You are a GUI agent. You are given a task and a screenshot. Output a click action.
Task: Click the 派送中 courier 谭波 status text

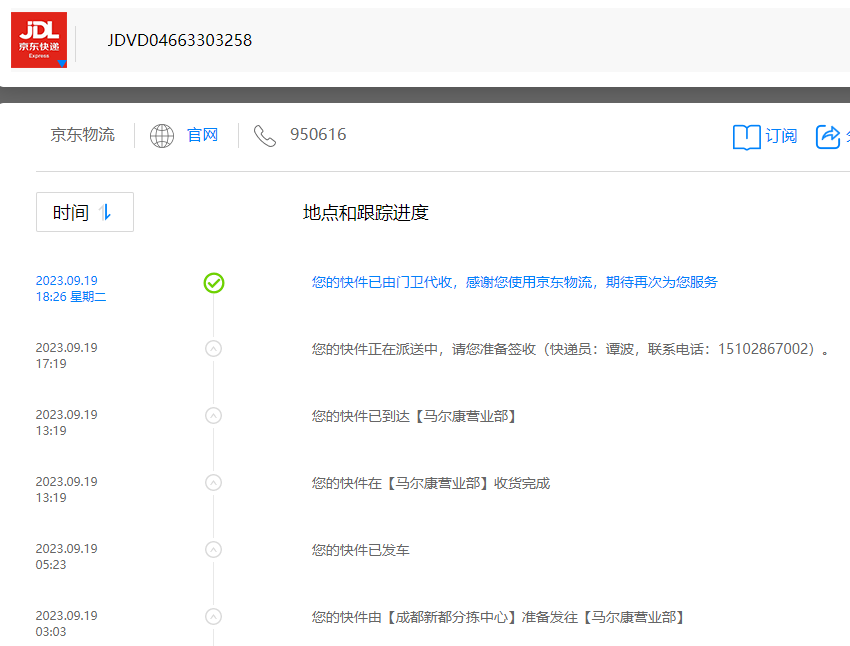click(570, 349)
